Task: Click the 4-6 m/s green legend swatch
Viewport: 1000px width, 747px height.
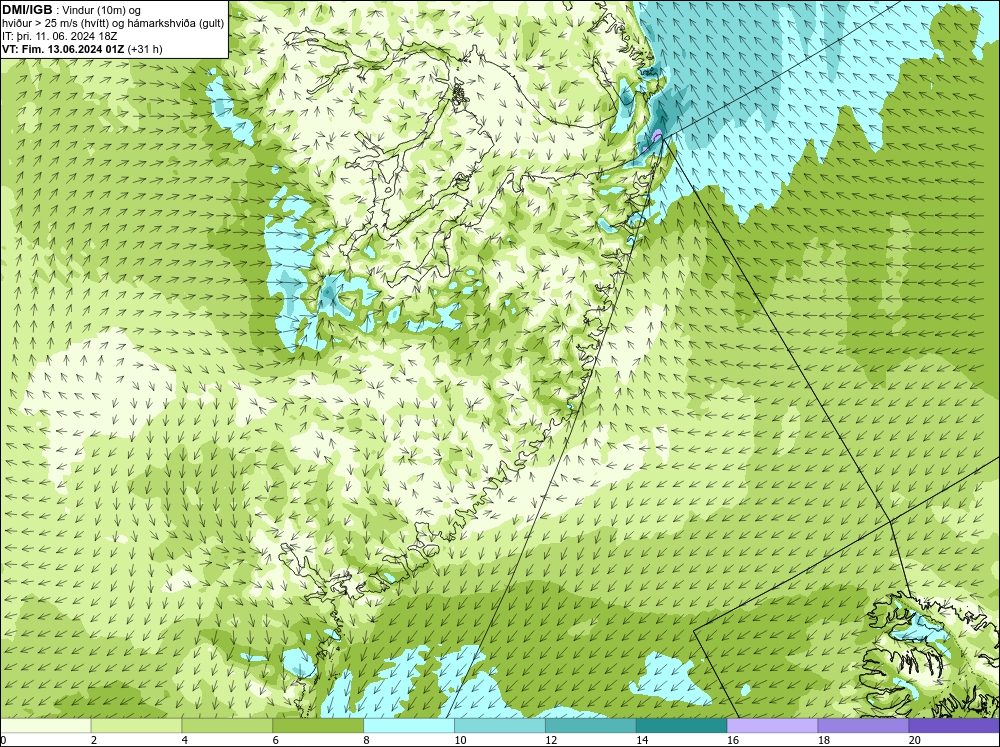Action: (x=227, y=725)
